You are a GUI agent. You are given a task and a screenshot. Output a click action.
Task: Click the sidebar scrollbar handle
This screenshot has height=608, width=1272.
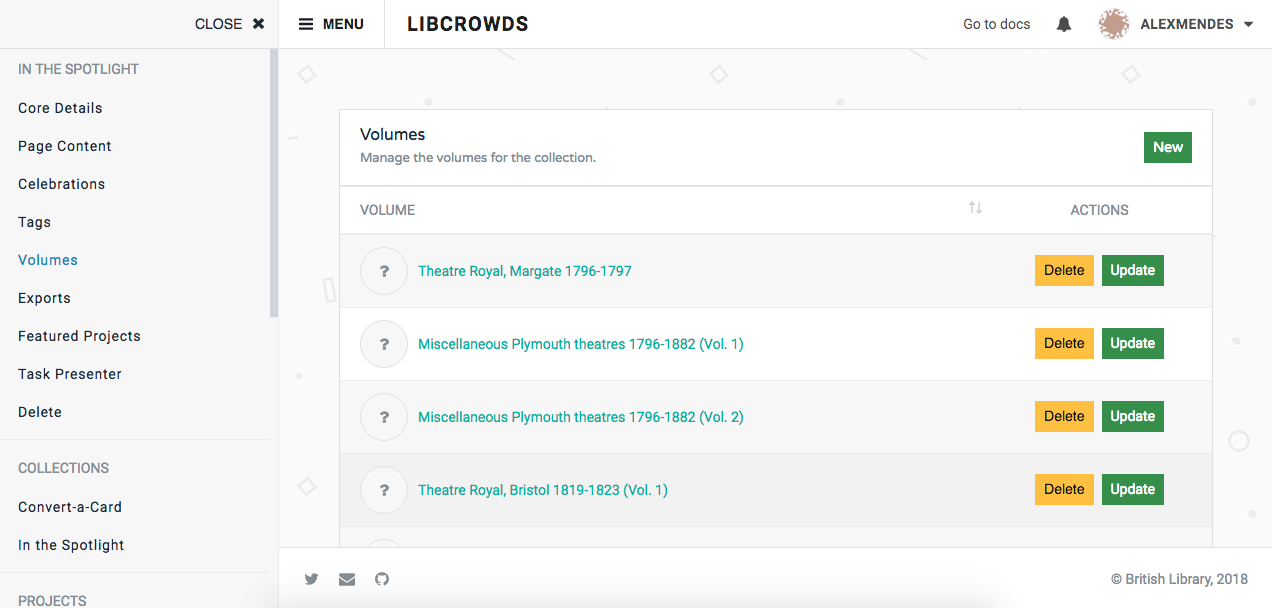click(x=271, y=180)
